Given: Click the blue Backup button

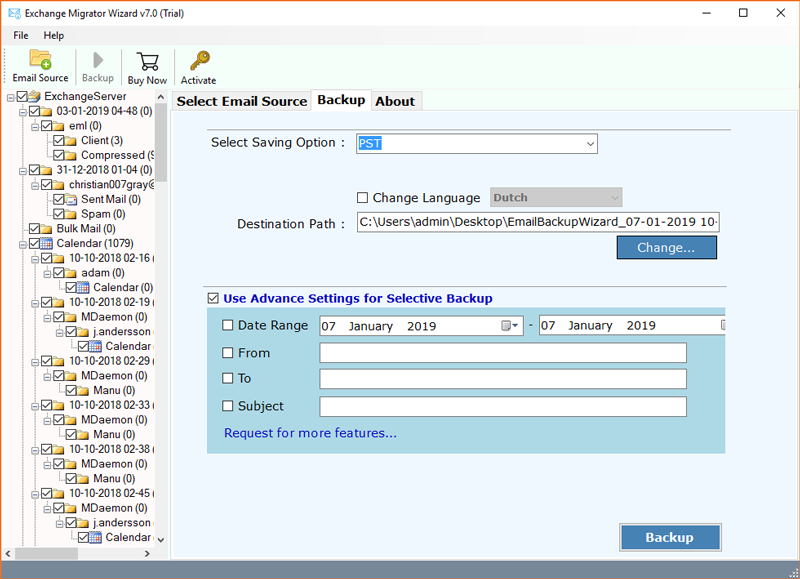Looking at the screenshot, I should (x=669, y=537).
